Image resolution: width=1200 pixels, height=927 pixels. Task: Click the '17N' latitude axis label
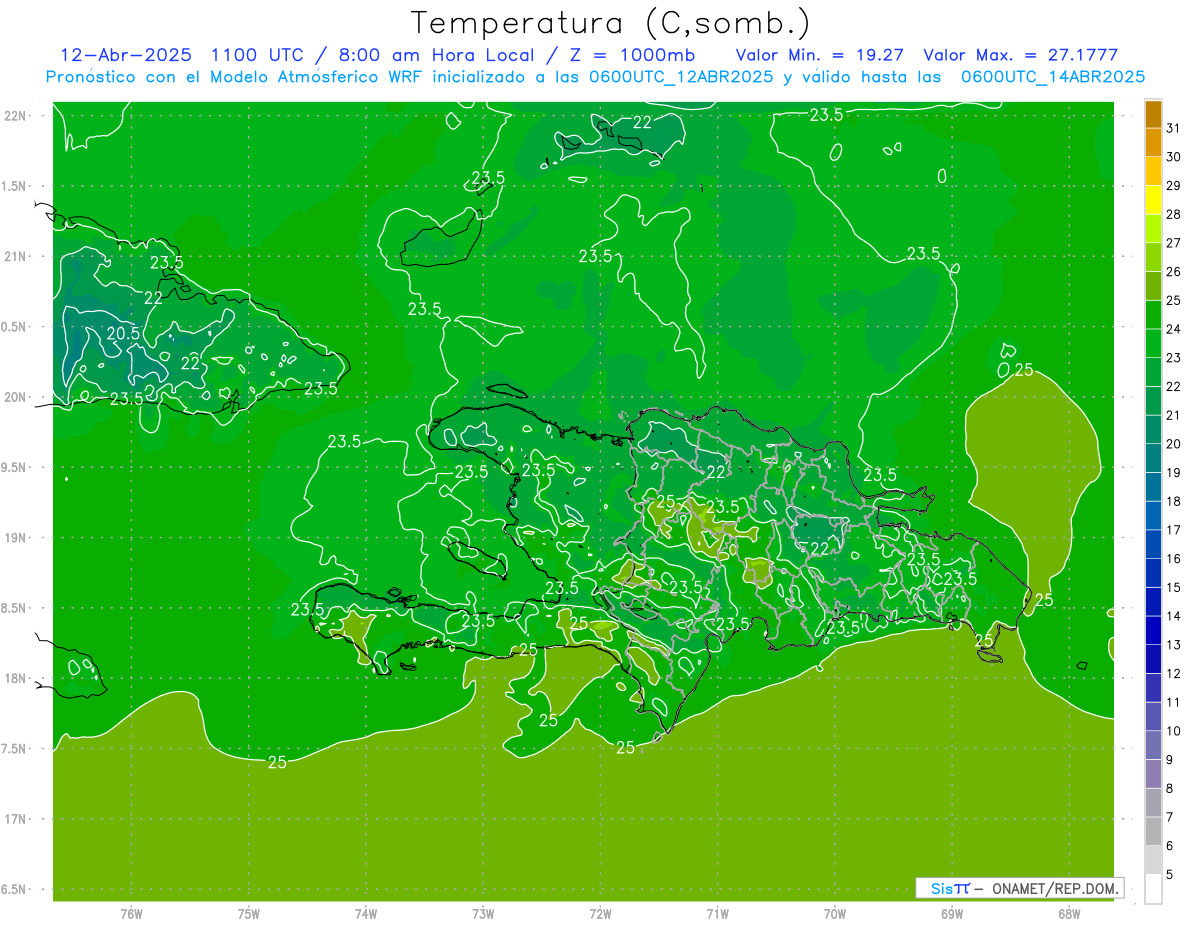click(14, 819)
